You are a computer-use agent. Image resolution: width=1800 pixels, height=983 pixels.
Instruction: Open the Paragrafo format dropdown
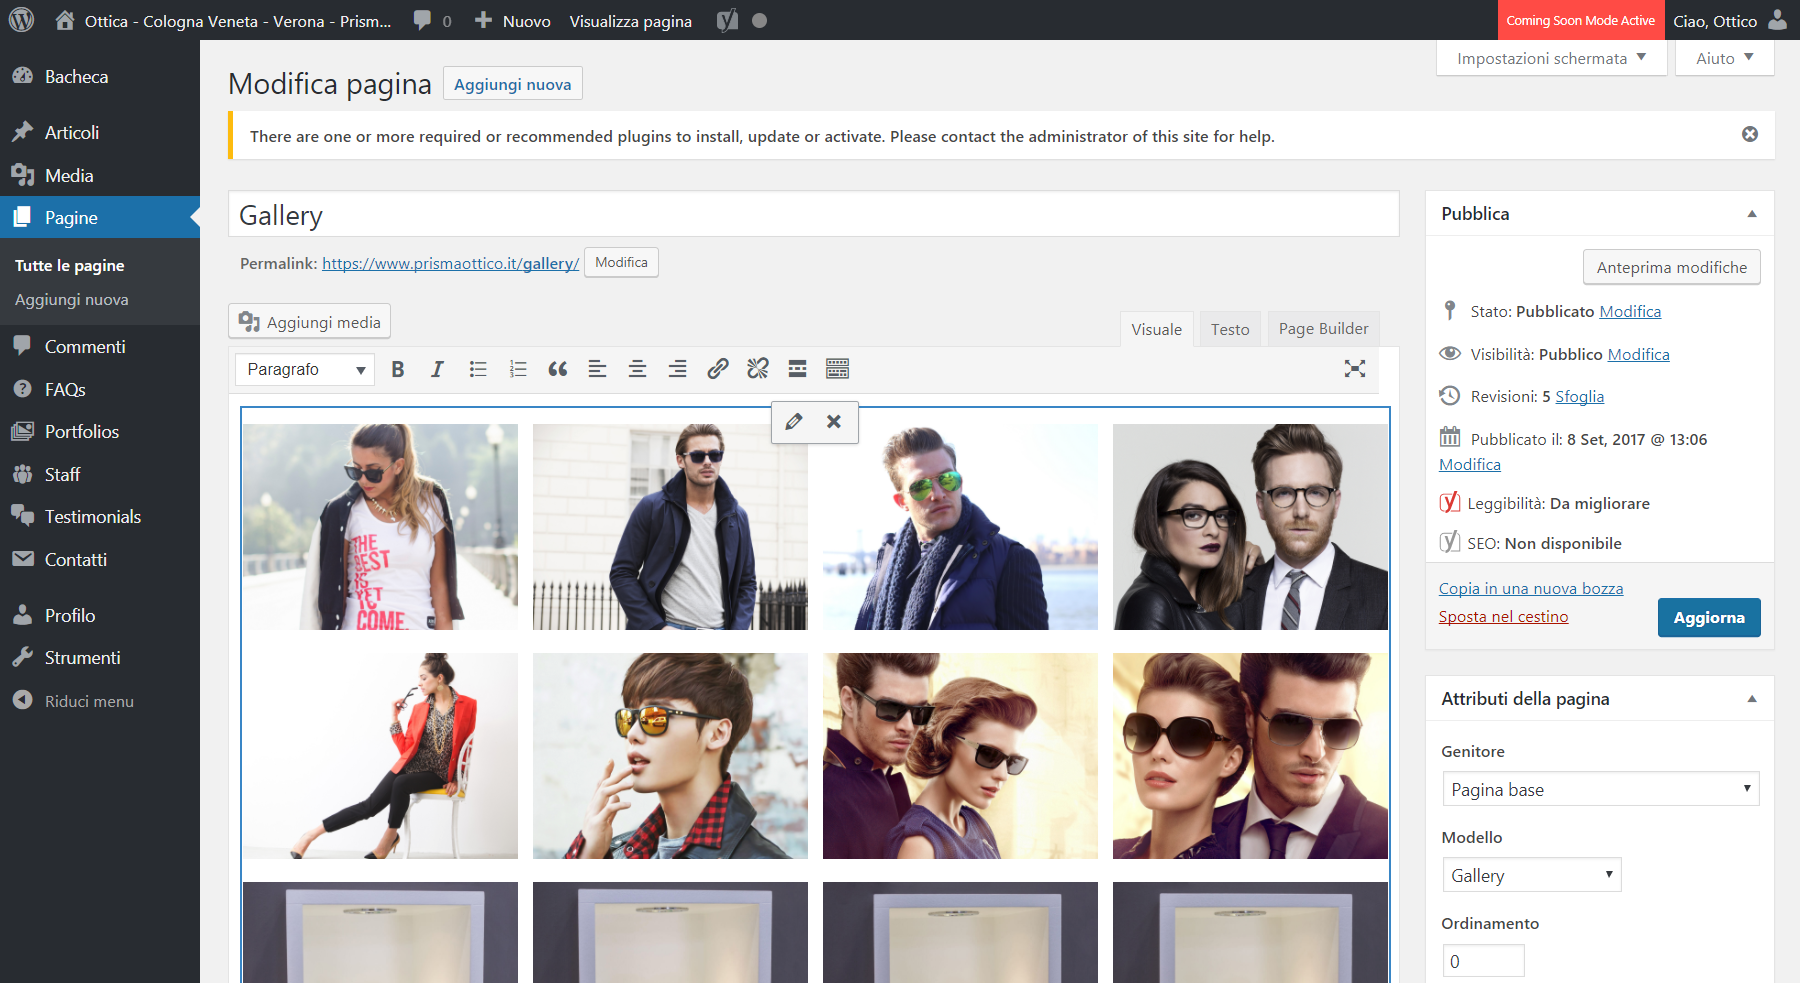305,369
